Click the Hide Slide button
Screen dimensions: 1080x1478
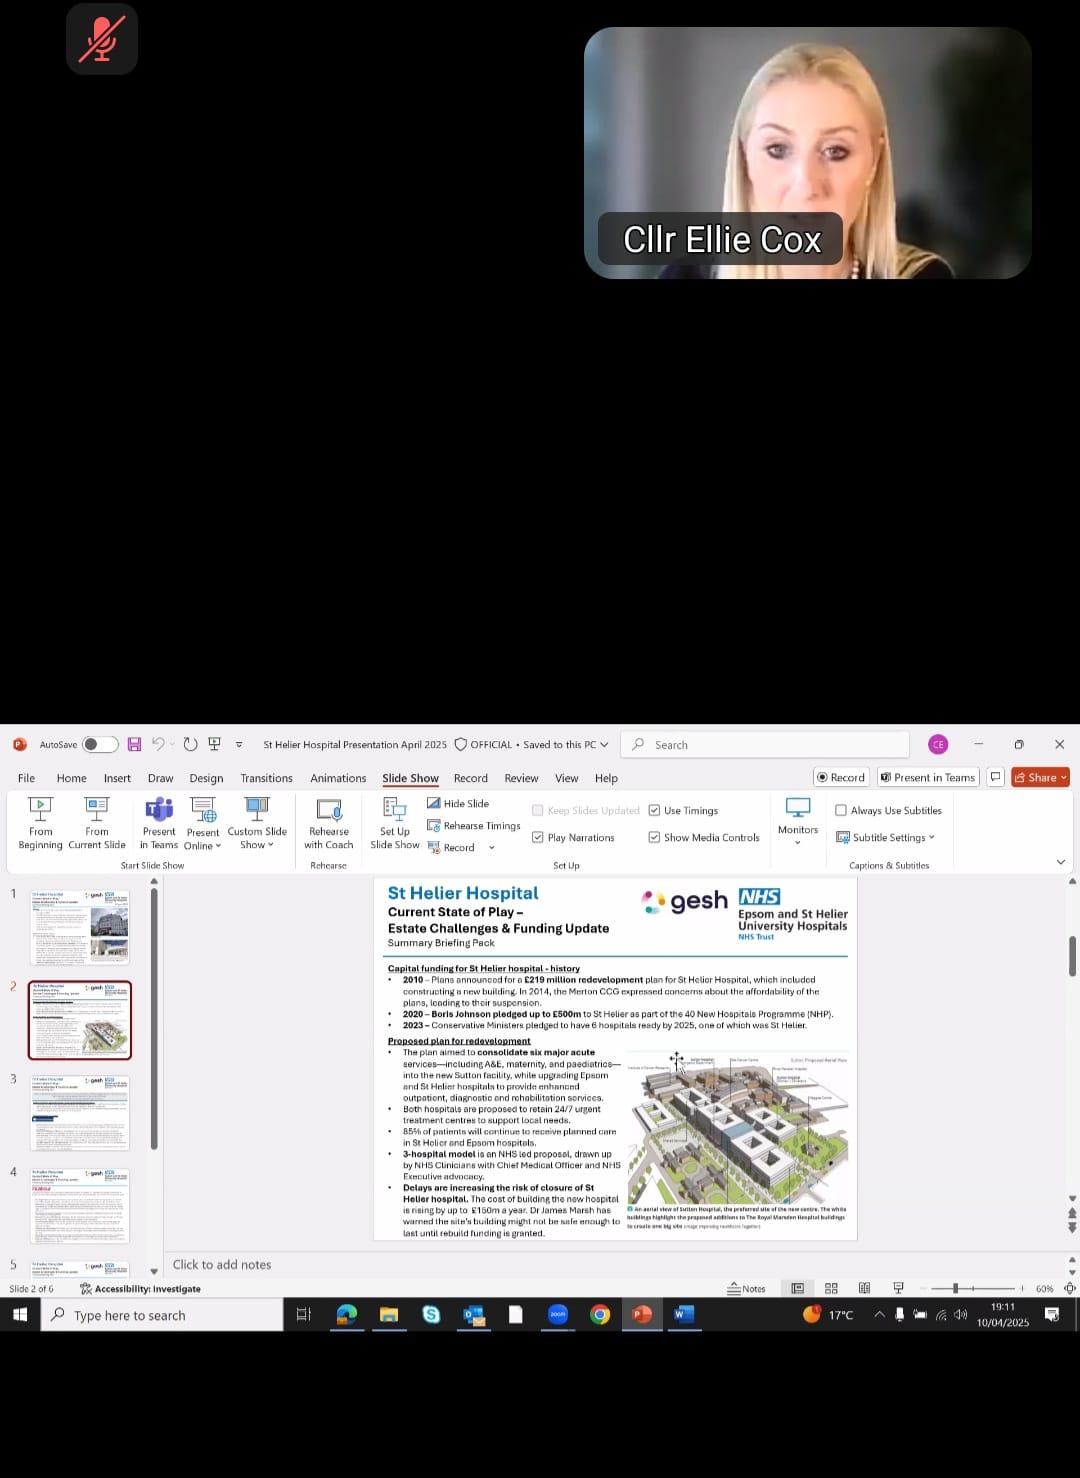(x=458, y=803)
